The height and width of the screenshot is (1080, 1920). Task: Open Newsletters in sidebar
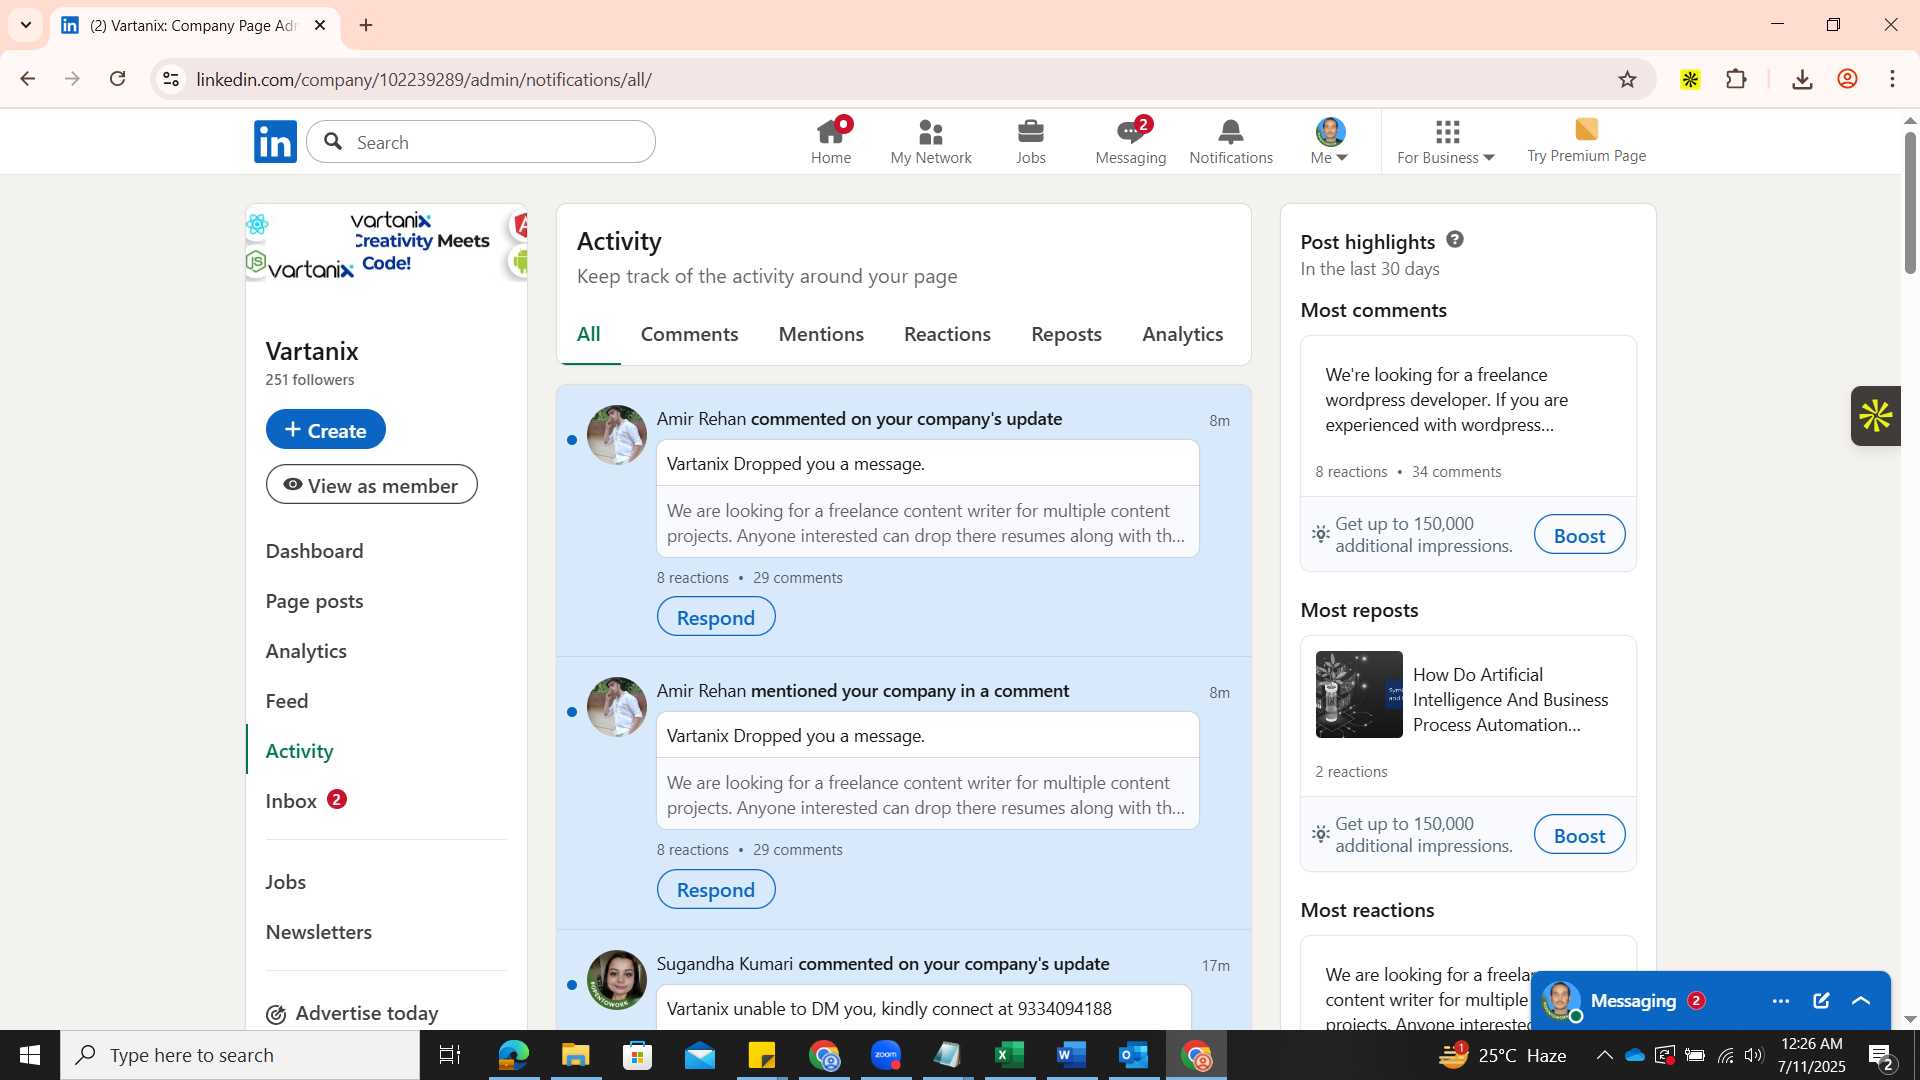pyautogui.click(x=319, y=932)
